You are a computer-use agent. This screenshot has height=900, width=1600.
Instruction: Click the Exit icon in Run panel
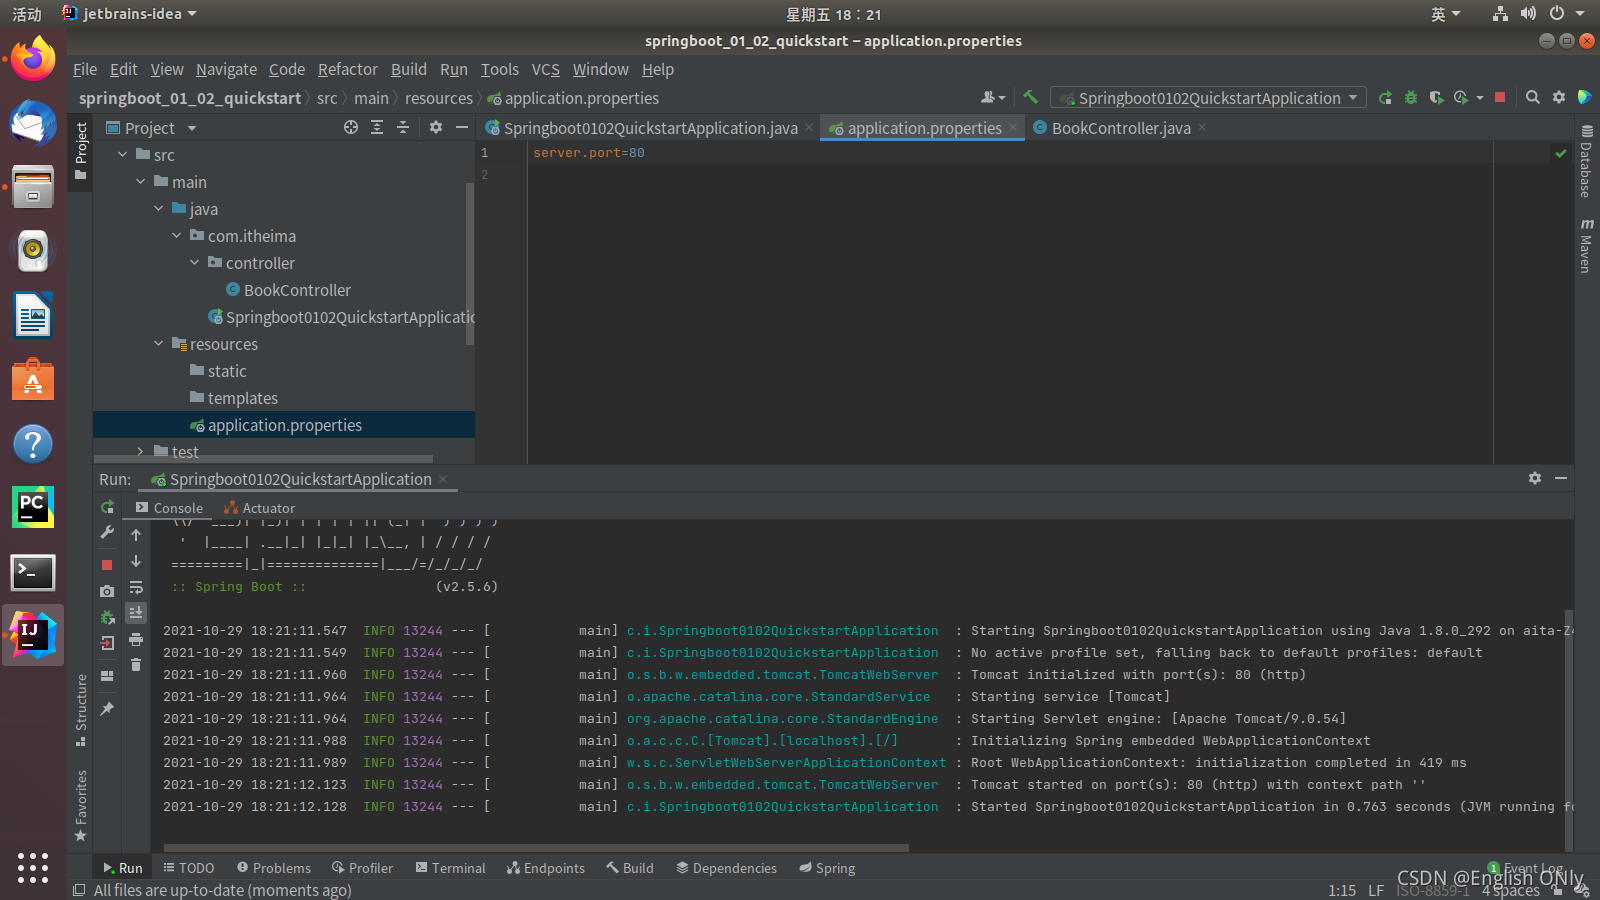point(107,643)
